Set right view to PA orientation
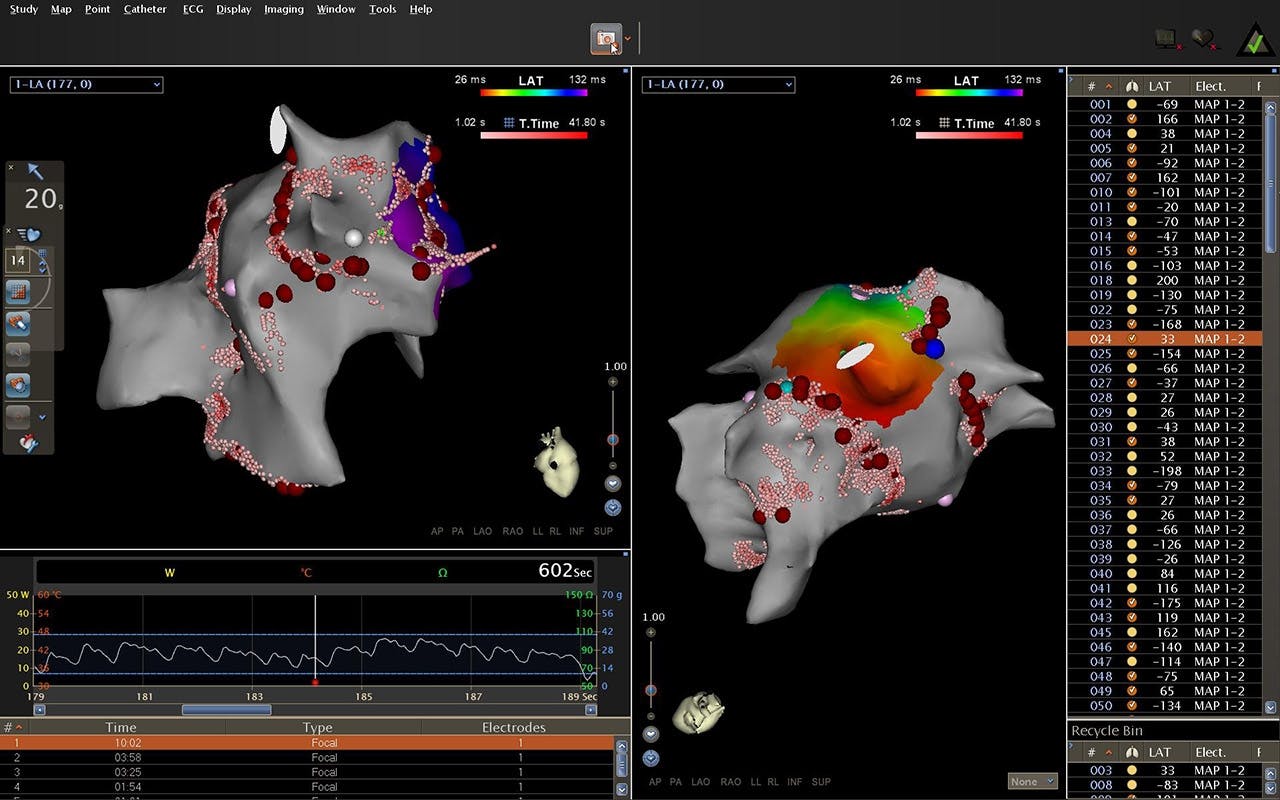Image resolution: width=1280 pixels, height=800 pixels. point(676,781)
